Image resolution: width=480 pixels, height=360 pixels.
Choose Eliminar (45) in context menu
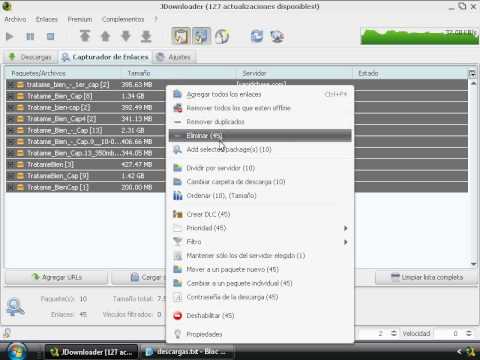tap(260, 136)
